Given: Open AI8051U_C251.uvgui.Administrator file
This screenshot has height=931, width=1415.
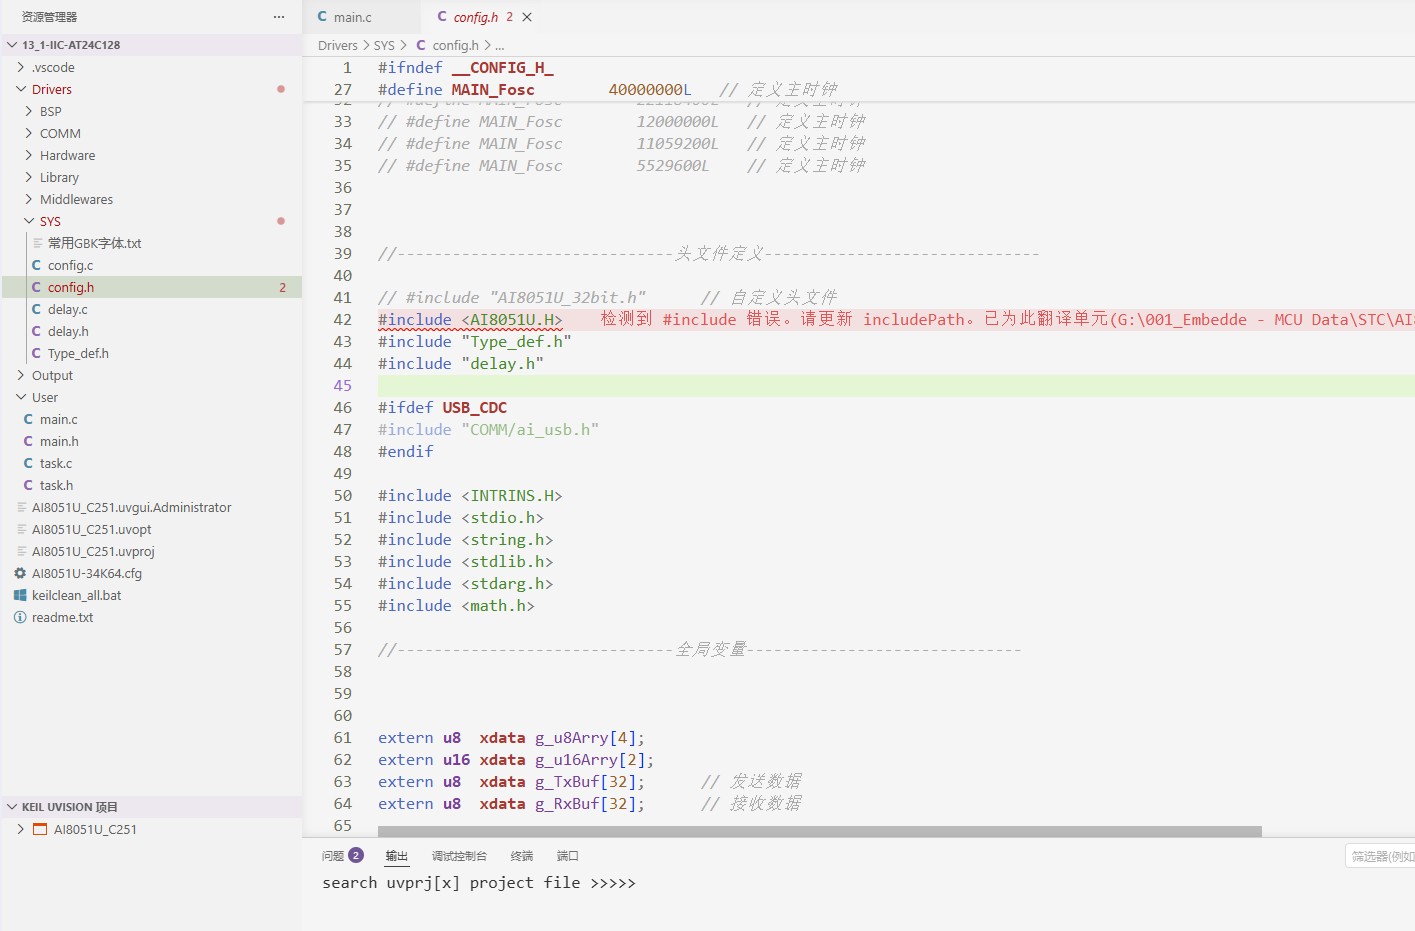Looking at the screenshot, I should pos(152,507).
